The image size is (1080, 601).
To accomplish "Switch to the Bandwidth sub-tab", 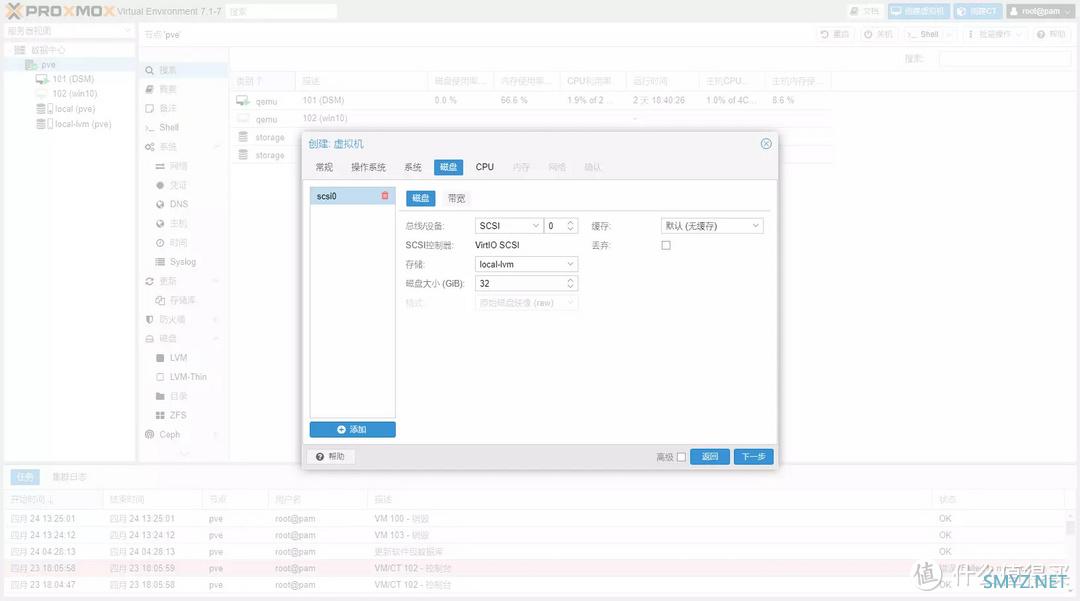I will (456, 198).
